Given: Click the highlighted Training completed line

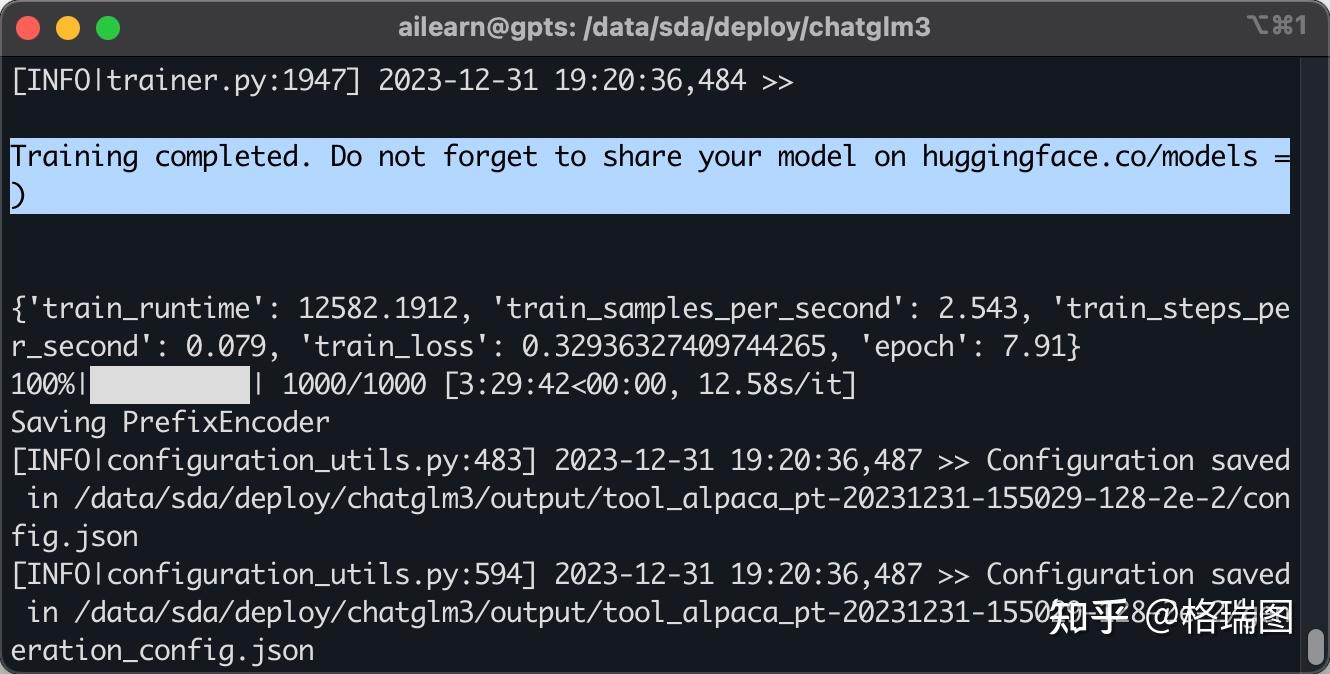Looking at the screenshot, I should tap(500, 157).
